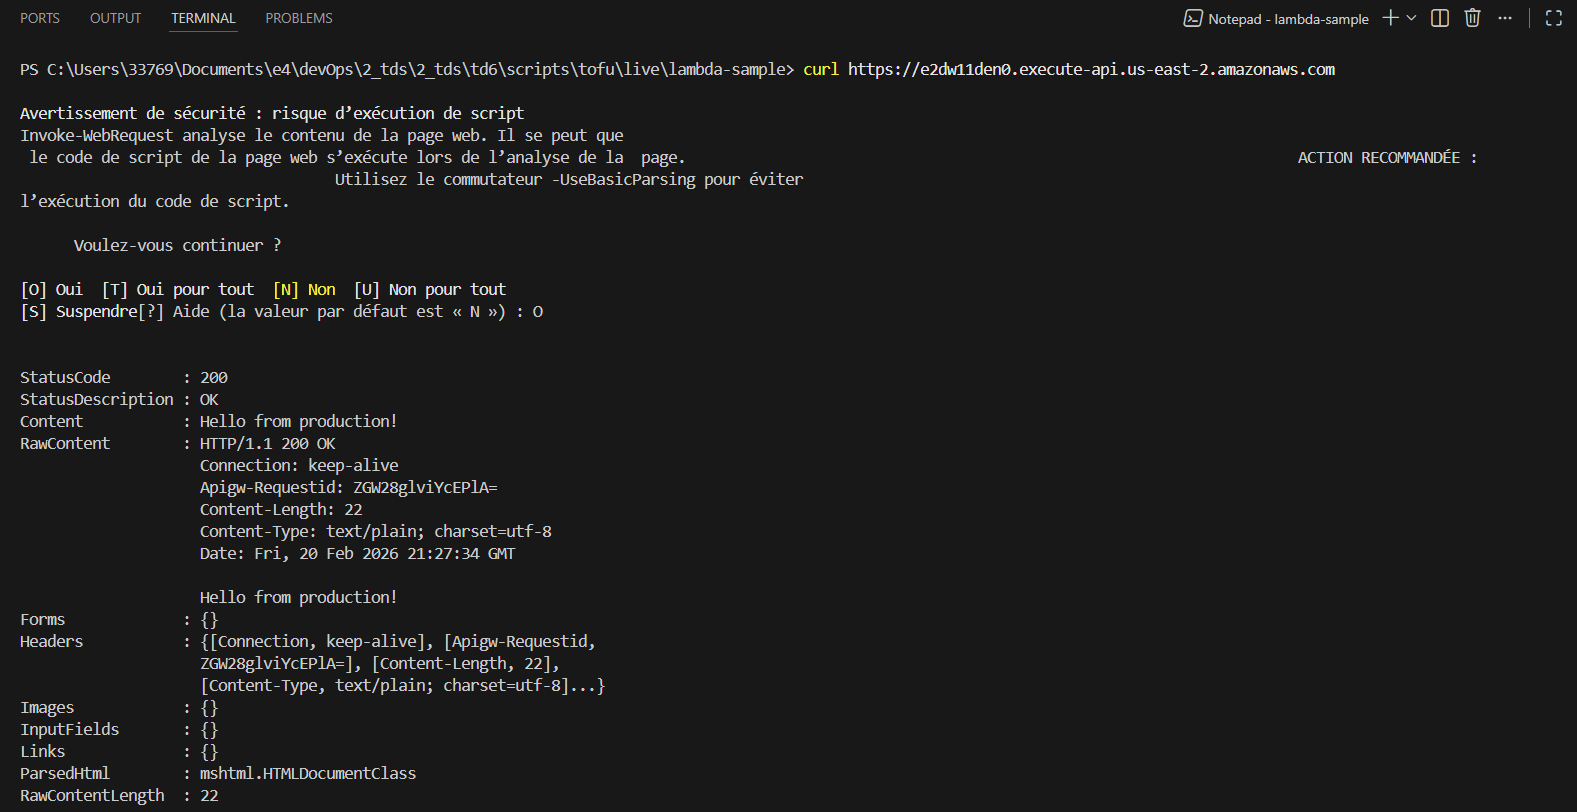Screen dimensions: 1577x812
Task: Switch to the OUTPUT tab
Action: [115, 18]
